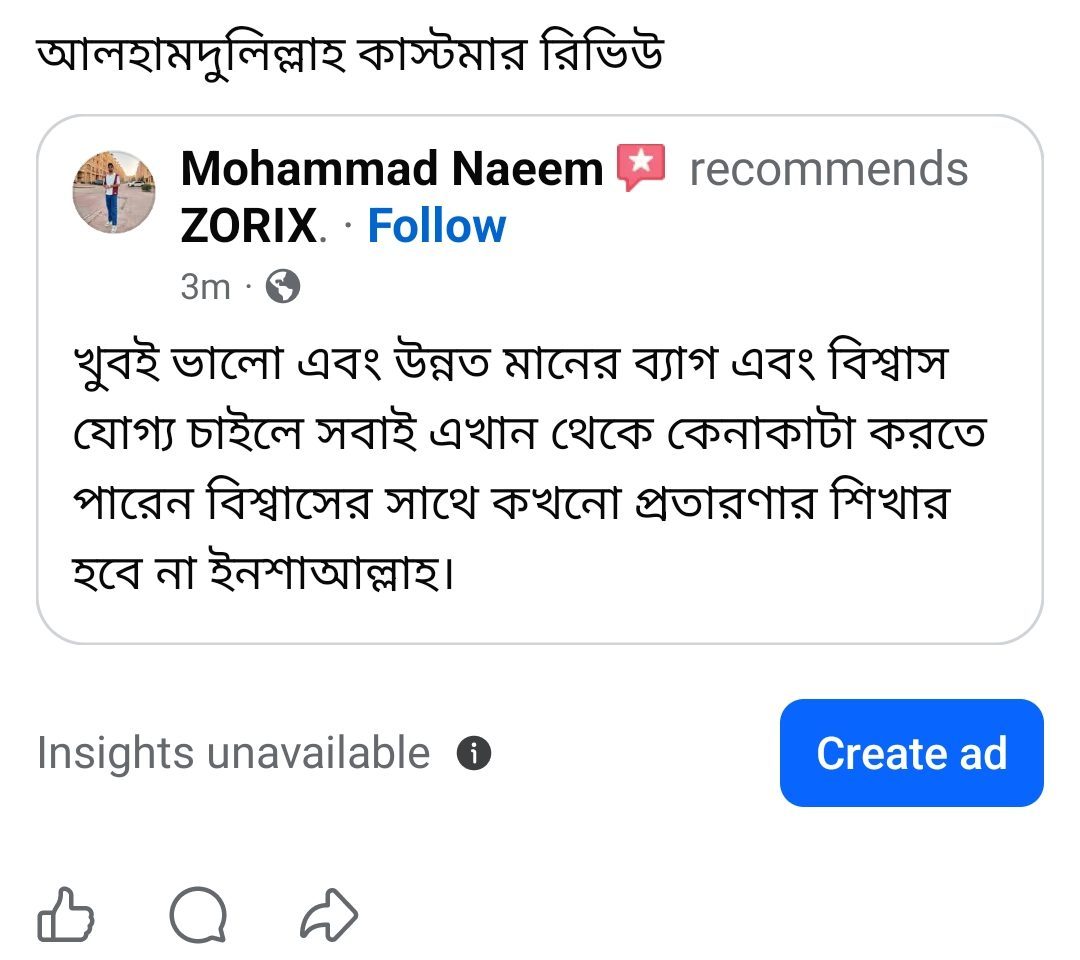Screen dimensions: 1080x960
Task: Follow Mohammad Naeem via Follow link
Action: (x=437, y=226)
